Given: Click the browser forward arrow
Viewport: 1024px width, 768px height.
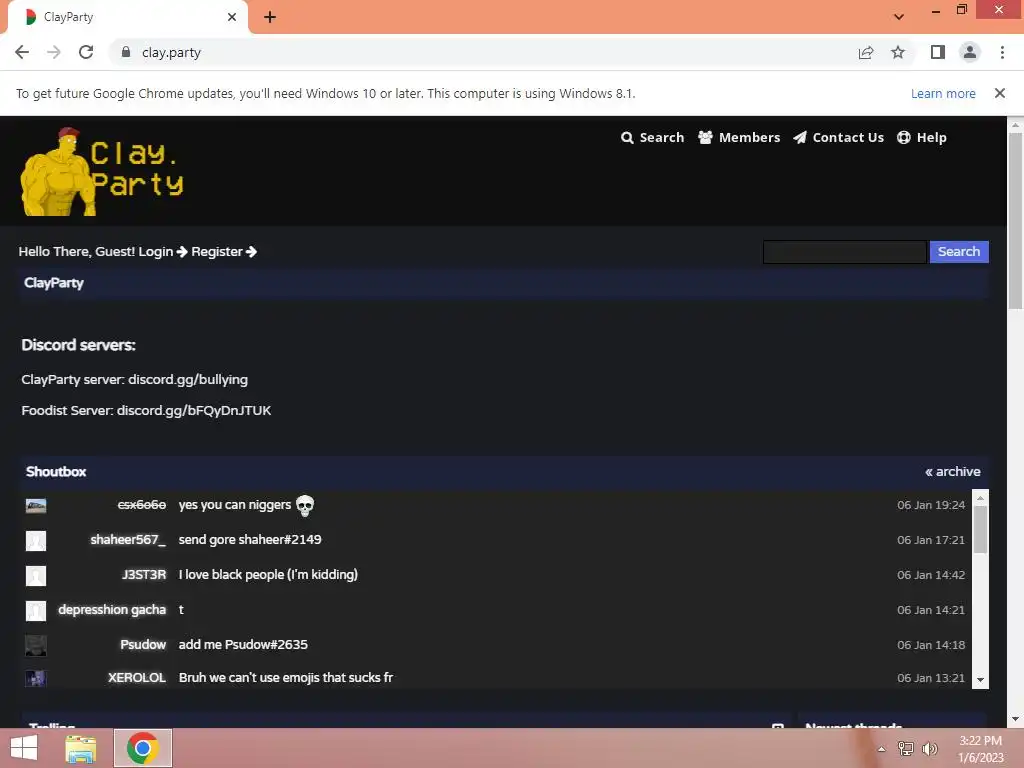Looking at the screenshot, I should (x=54, y=52).
